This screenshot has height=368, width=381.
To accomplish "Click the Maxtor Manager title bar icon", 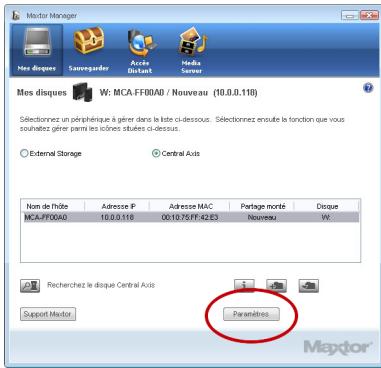I will (16, 15).
